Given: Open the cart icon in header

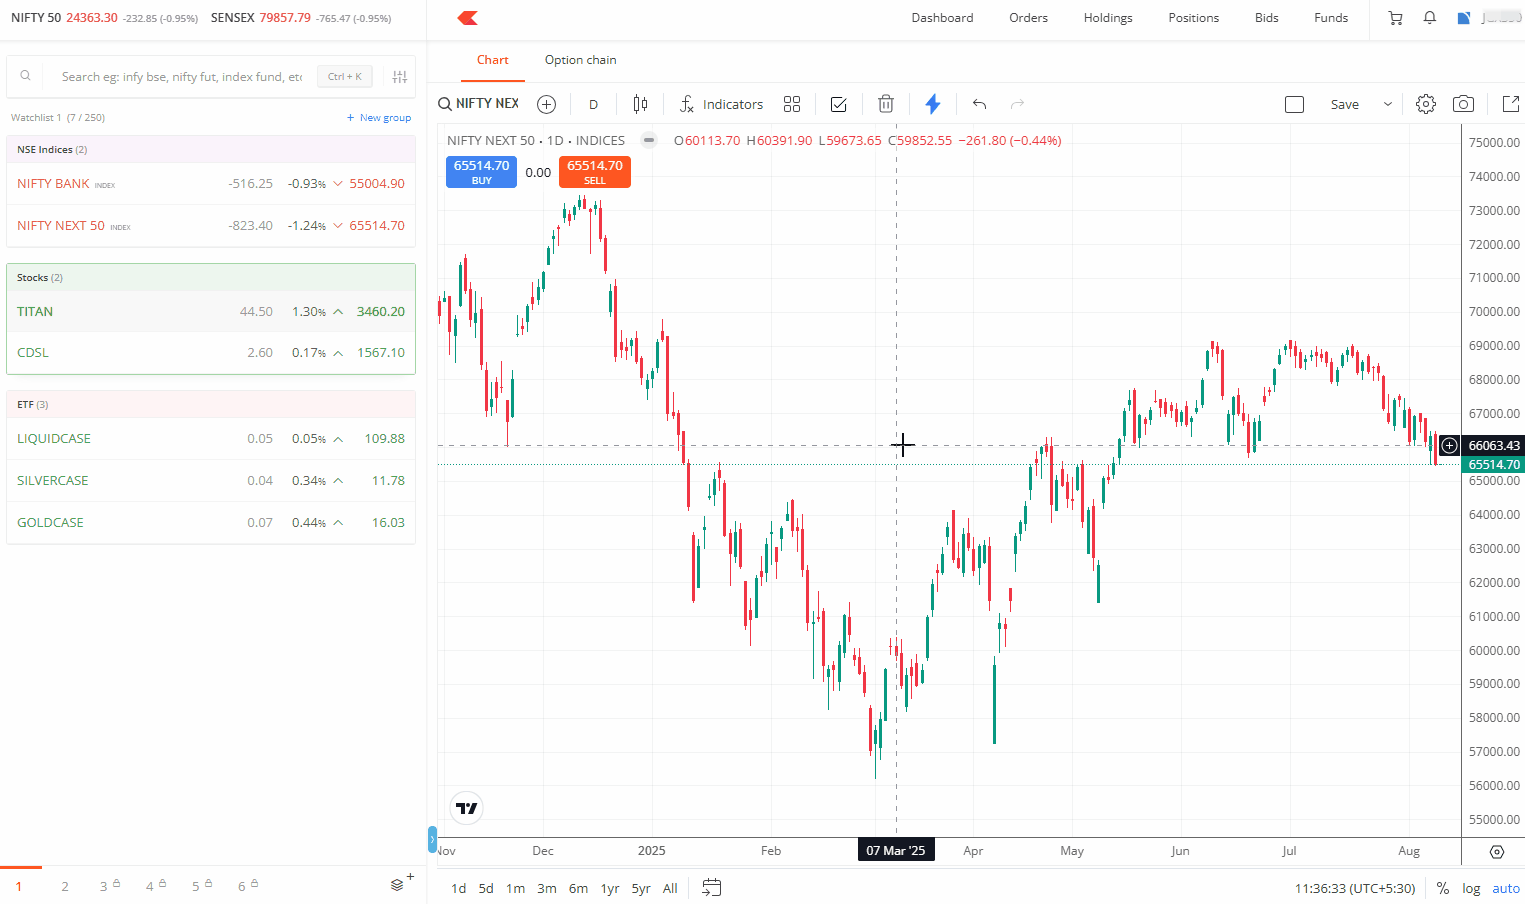Looking at the screenshot, I should point(1395,18).
